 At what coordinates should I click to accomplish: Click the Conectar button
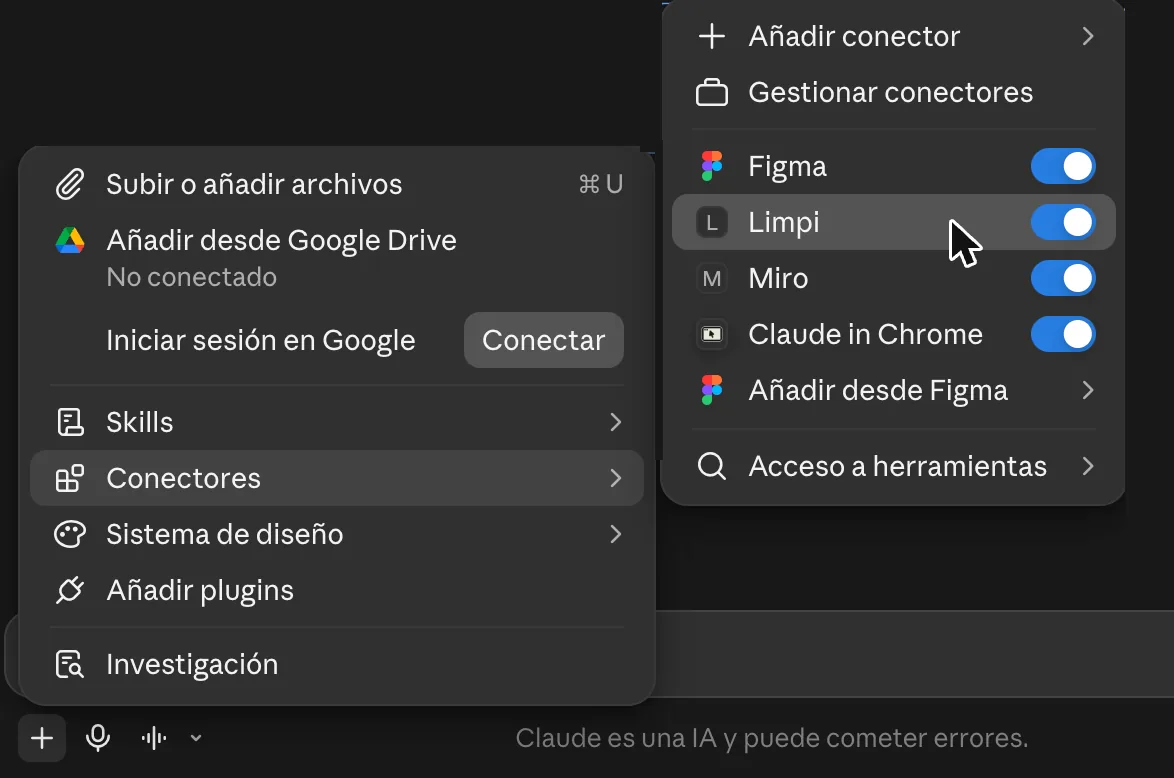(x=544, y=340)
